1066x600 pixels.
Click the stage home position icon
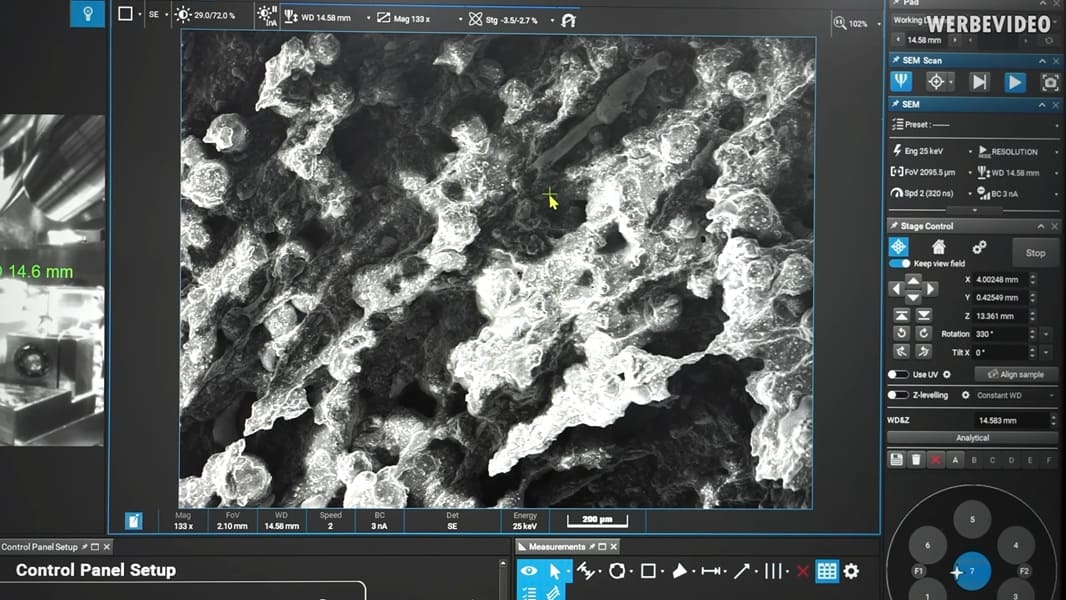(x=939, y=246)
